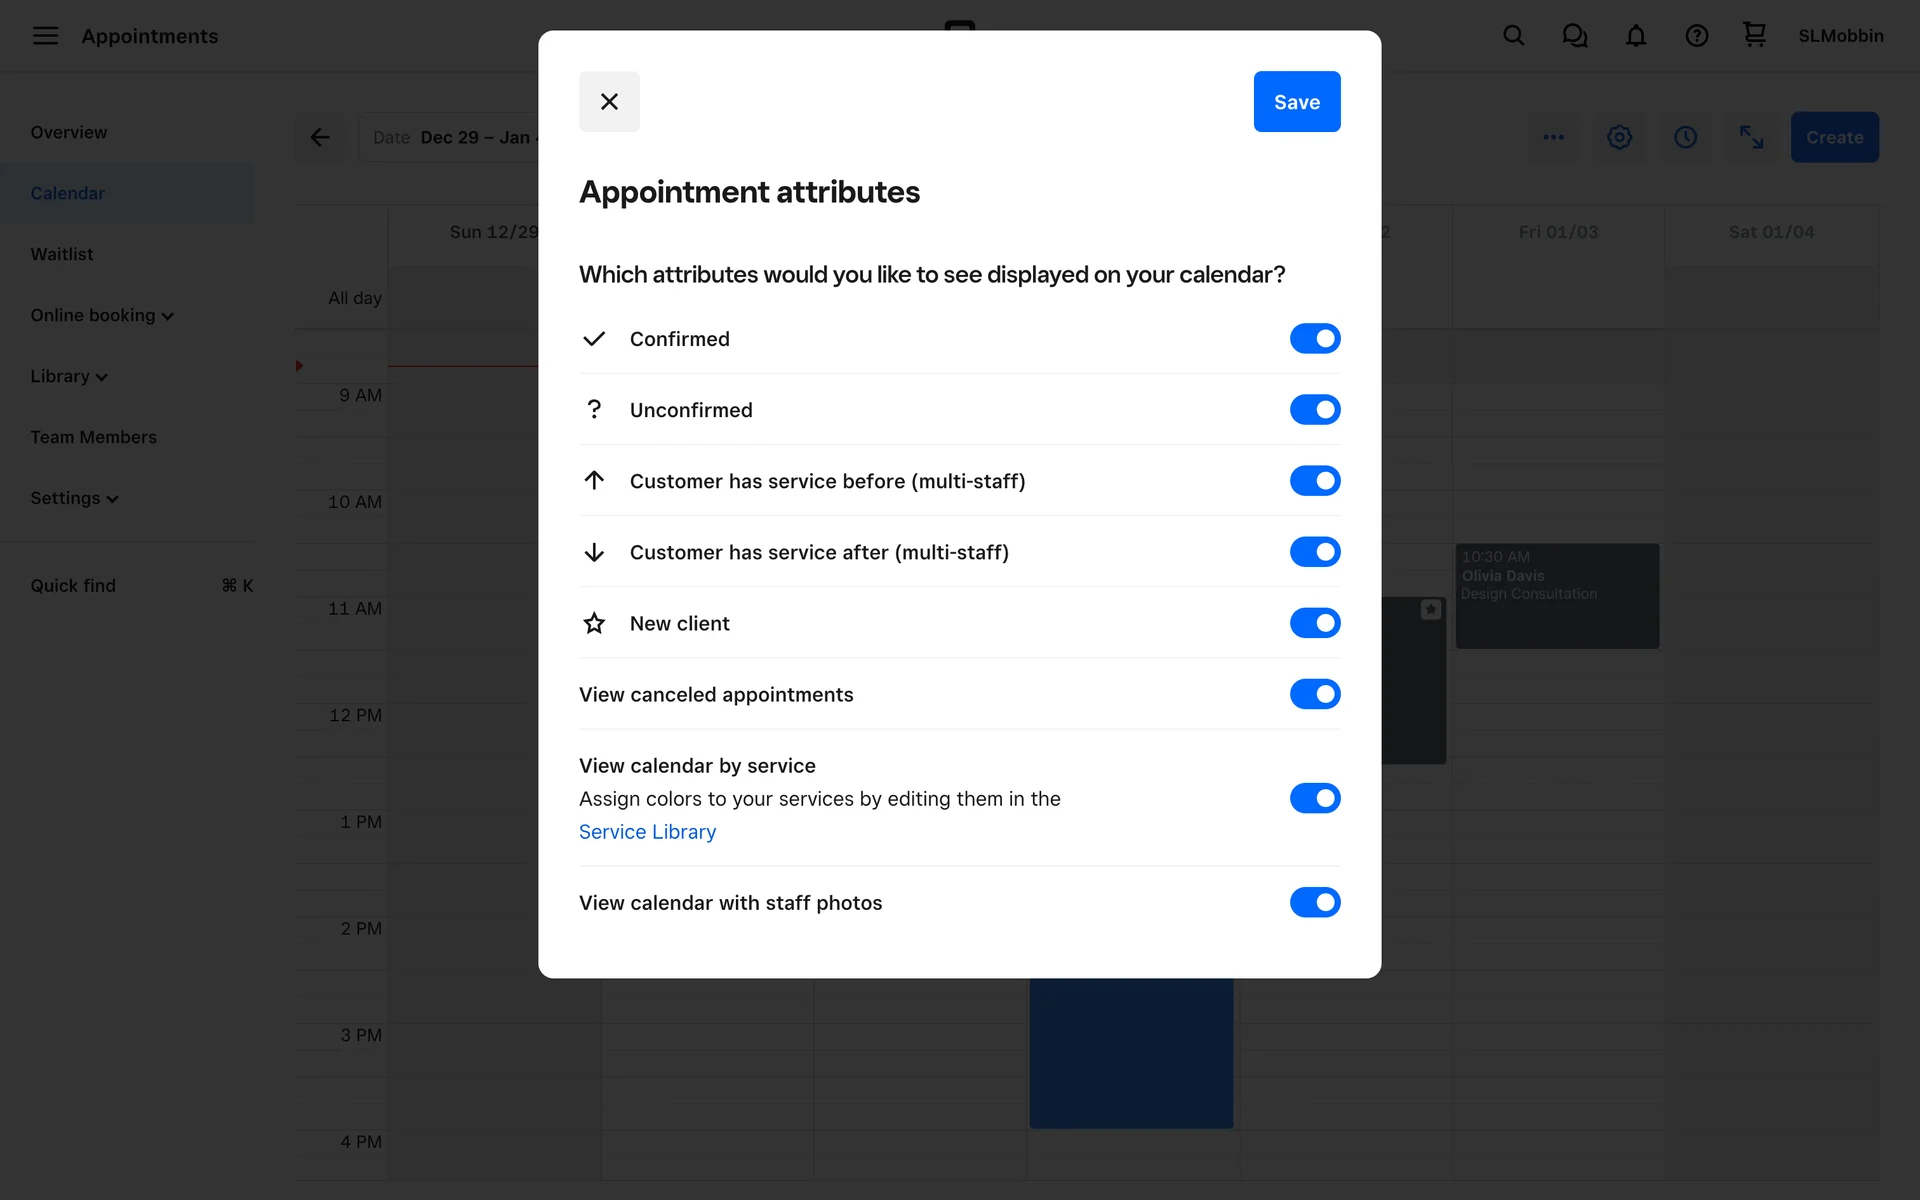Click the search magnifier icon
Screen dimensions: 1920x1200
(1513, 36)
